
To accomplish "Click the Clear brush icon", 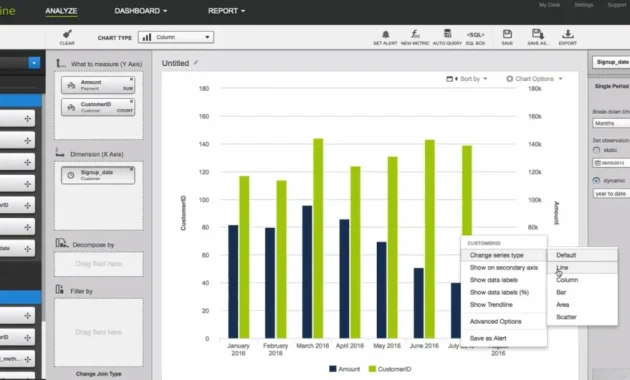I will point(67,34).
